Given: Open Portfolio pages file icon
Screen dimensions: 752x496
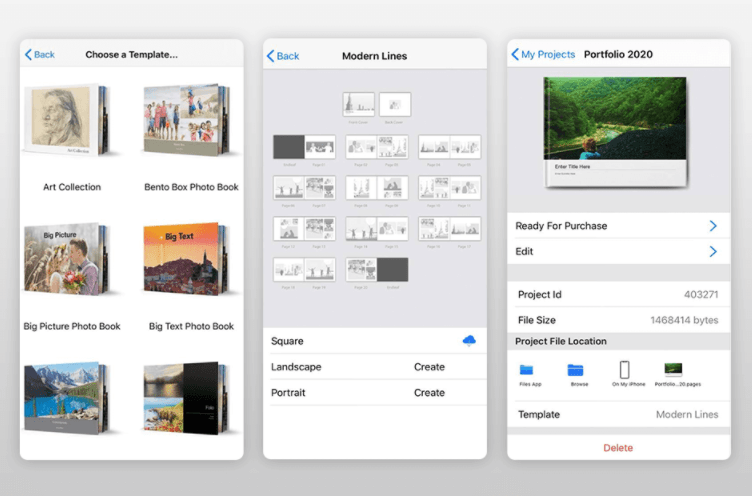Looking at the screenshot, I should tap(673, 369).
